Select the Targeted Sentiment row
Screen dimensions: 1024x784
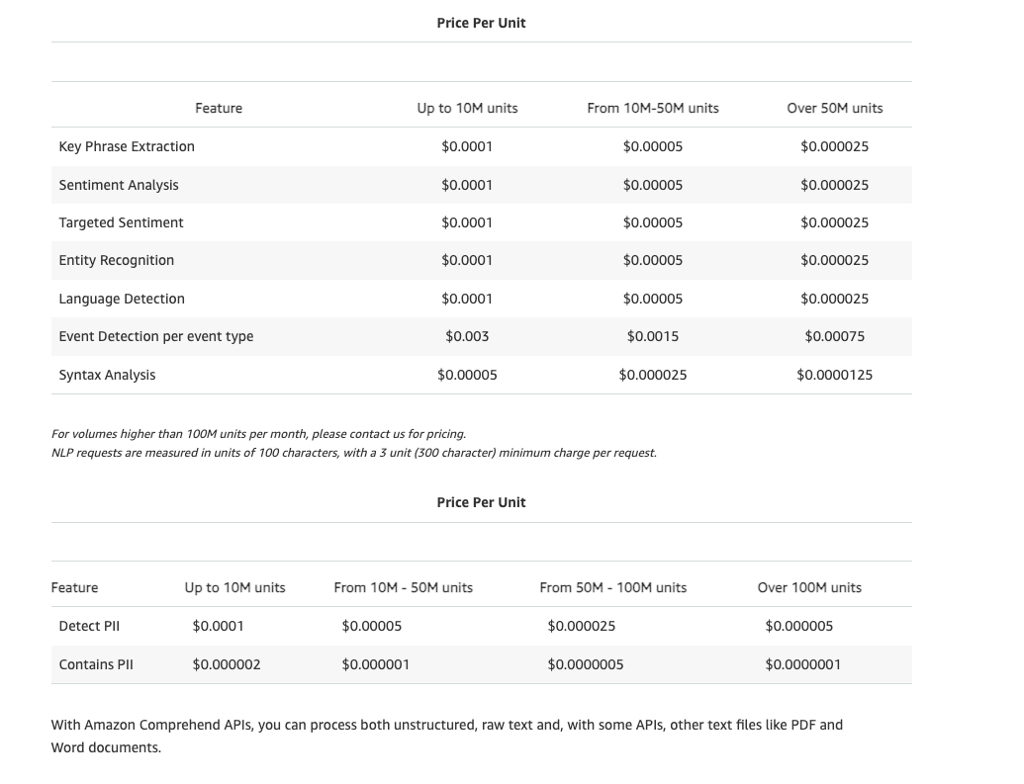coord(120,222)
